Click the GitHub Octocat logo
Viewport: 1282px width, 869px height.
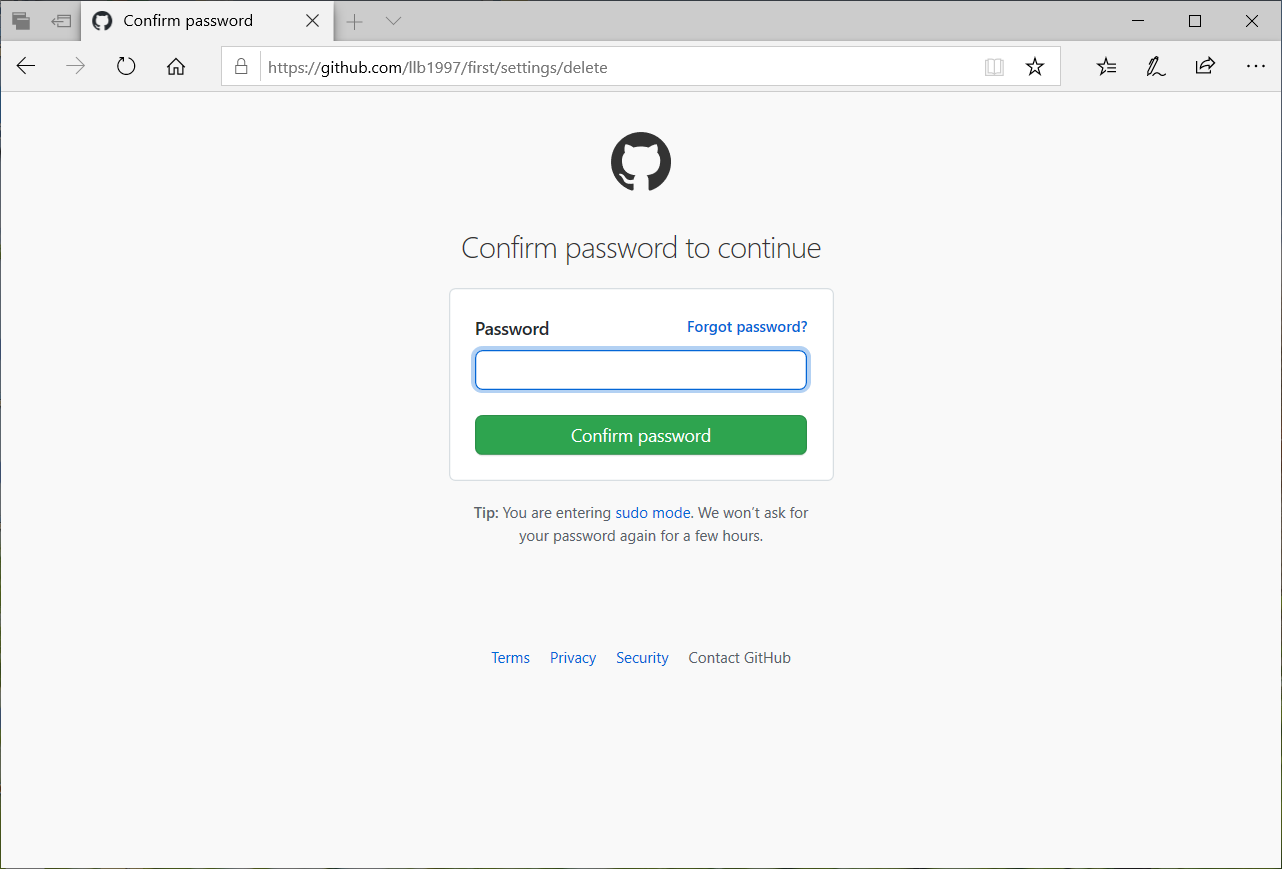pyautogui.click(x=641, y=162)
